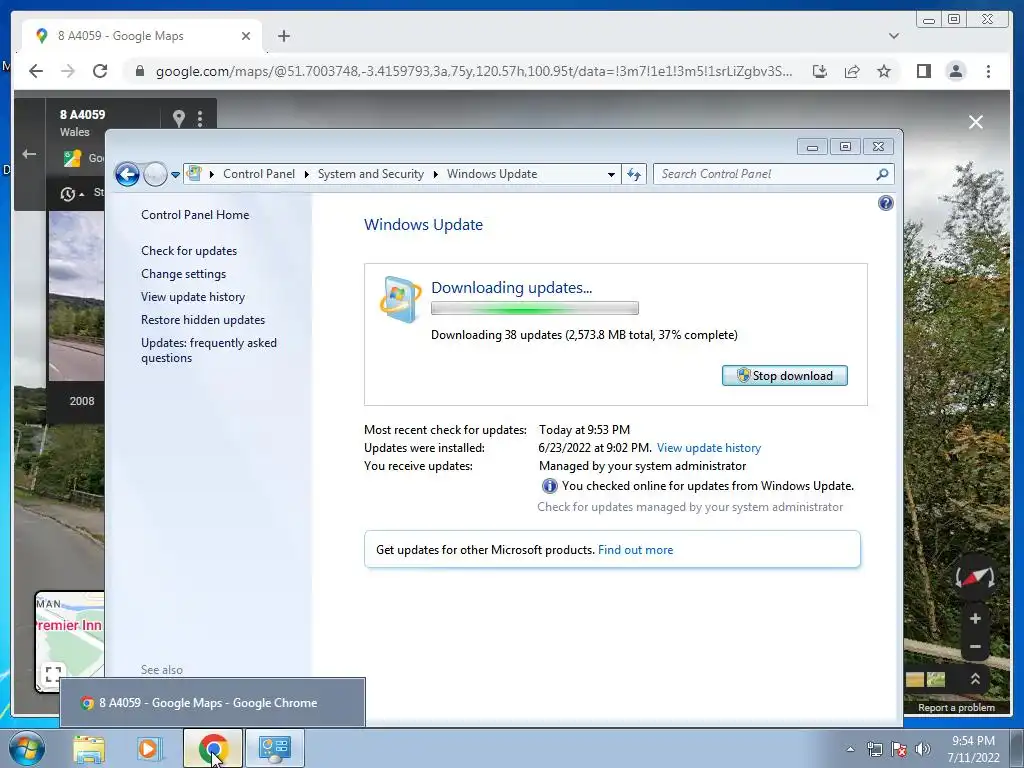Open Updates frequently asked questions link
The width and height of the screenshot is (1024, 768).
209,350
